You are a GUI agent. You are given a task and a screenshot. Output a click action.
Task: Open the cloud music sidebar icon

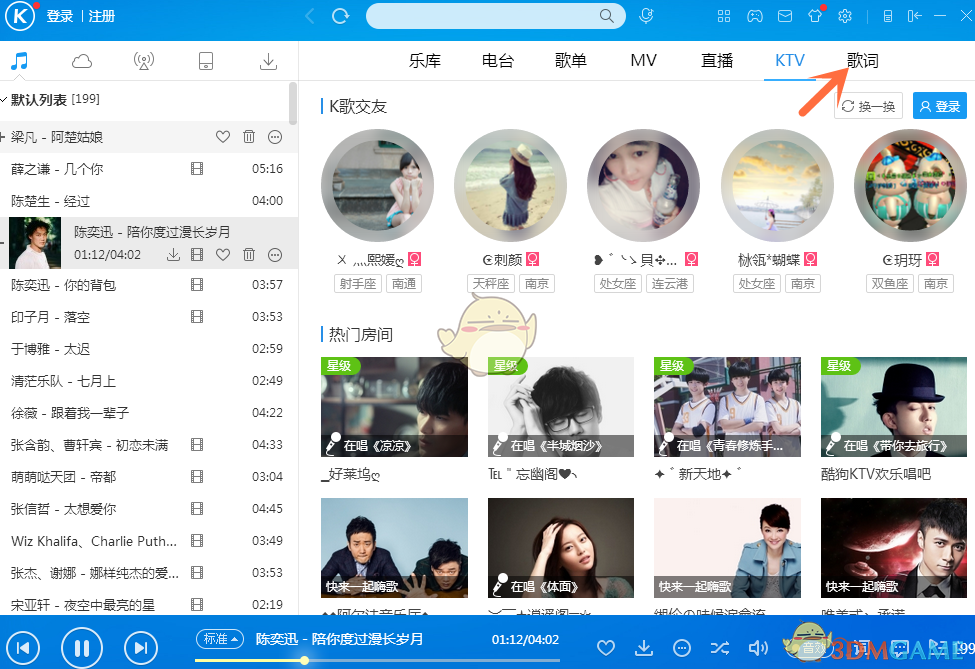point(81,61)
